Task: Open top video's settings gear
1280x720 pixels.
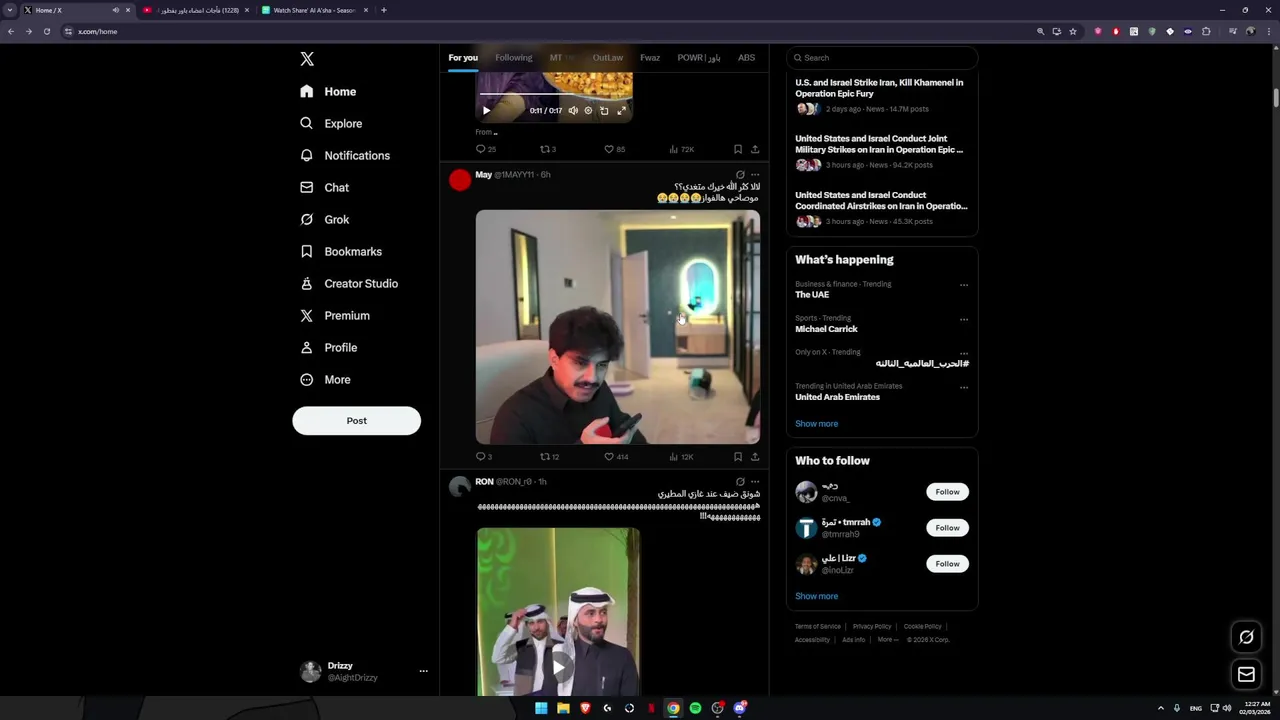Action: pos(588,110)
